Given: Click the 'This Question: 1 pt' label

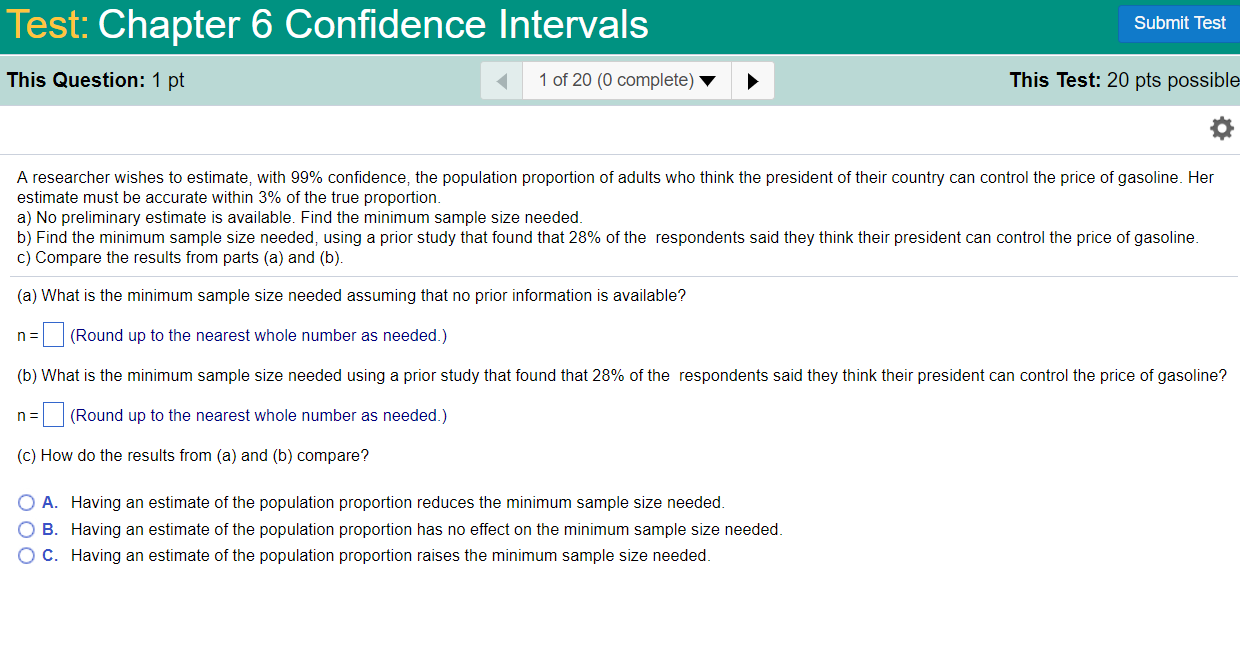Looking at the screenshot, I should [x=96, y=80].
